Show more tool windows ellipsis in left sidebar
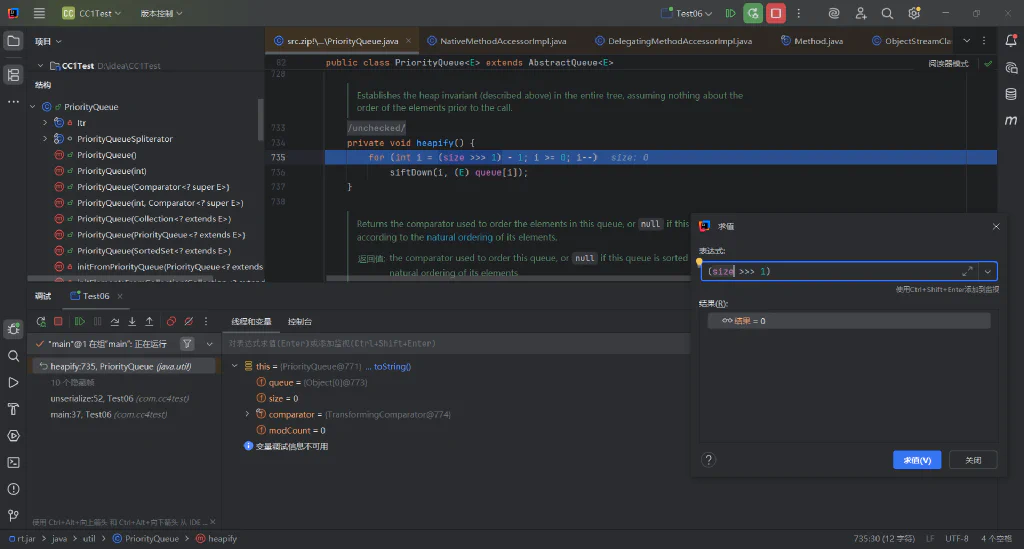This screenshot has width=1024, height=549. 13,102
